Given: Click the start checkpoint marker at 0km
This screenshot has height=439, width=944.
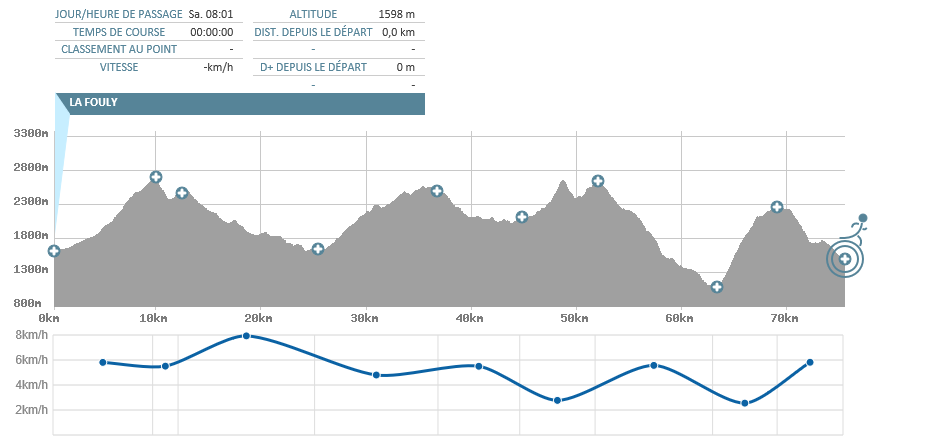Looking at the screenshot, I should click(54, 251).
